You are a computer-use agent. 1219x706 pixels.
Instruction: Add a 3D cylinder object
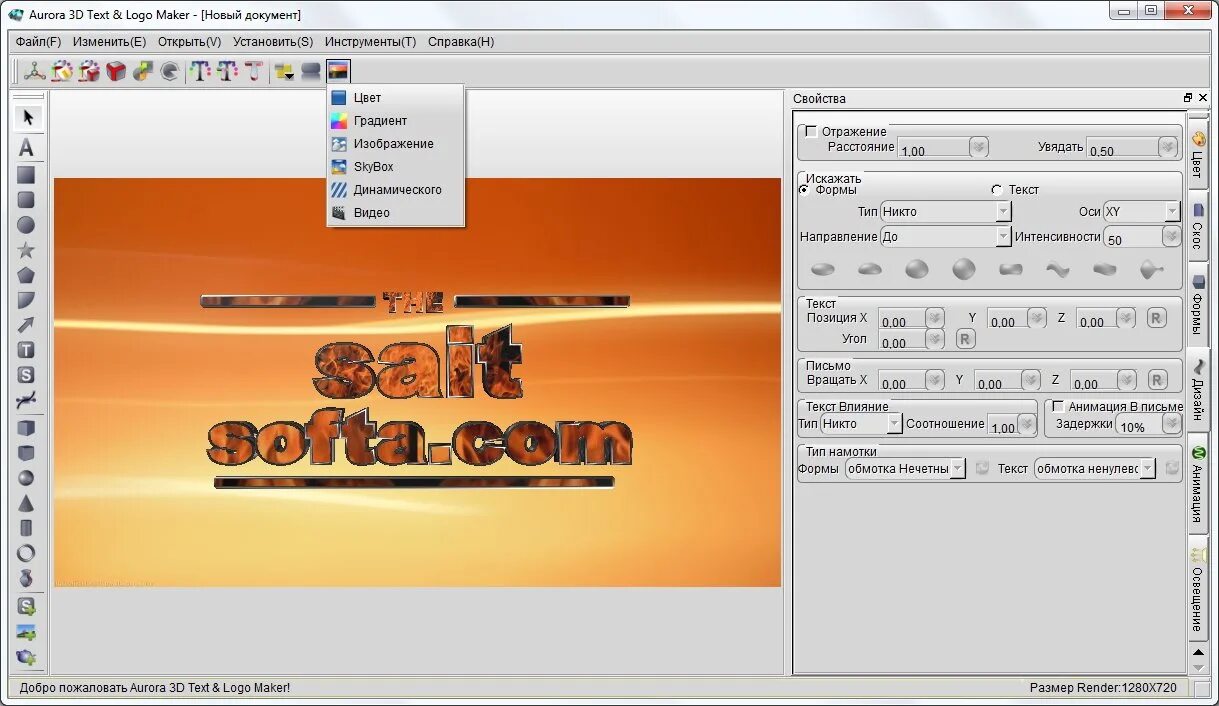27,528
